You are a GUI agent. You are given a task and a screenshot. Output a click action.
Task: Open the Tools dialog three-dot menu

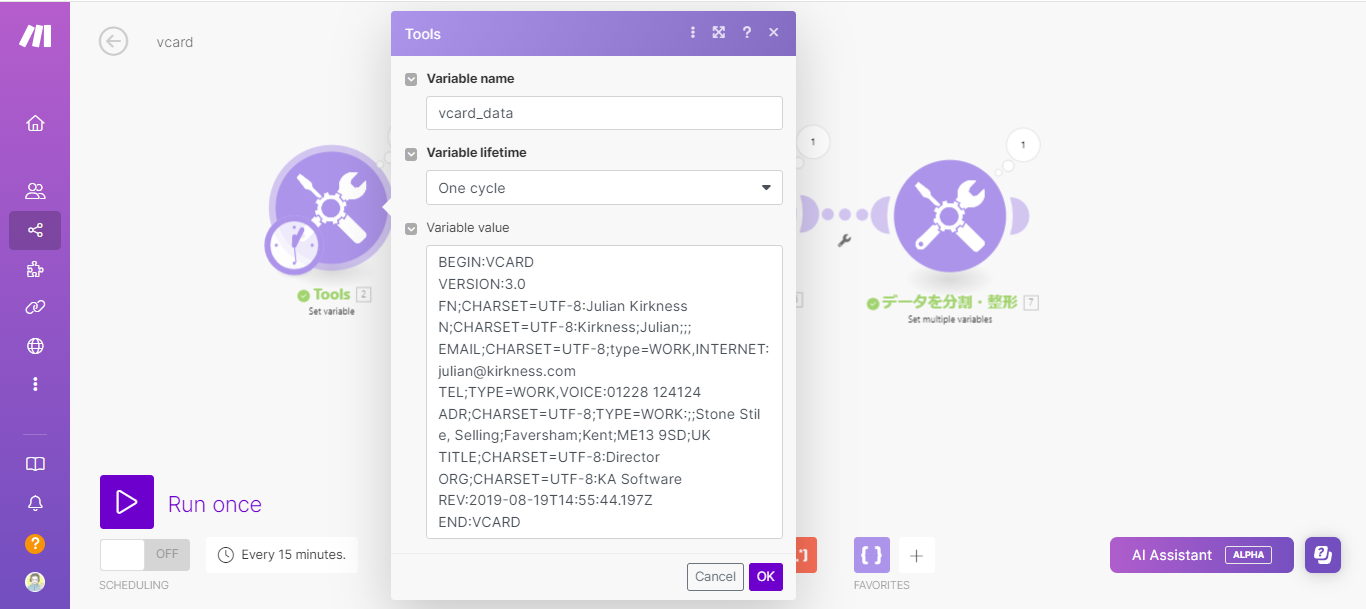(x=692, y=33)
